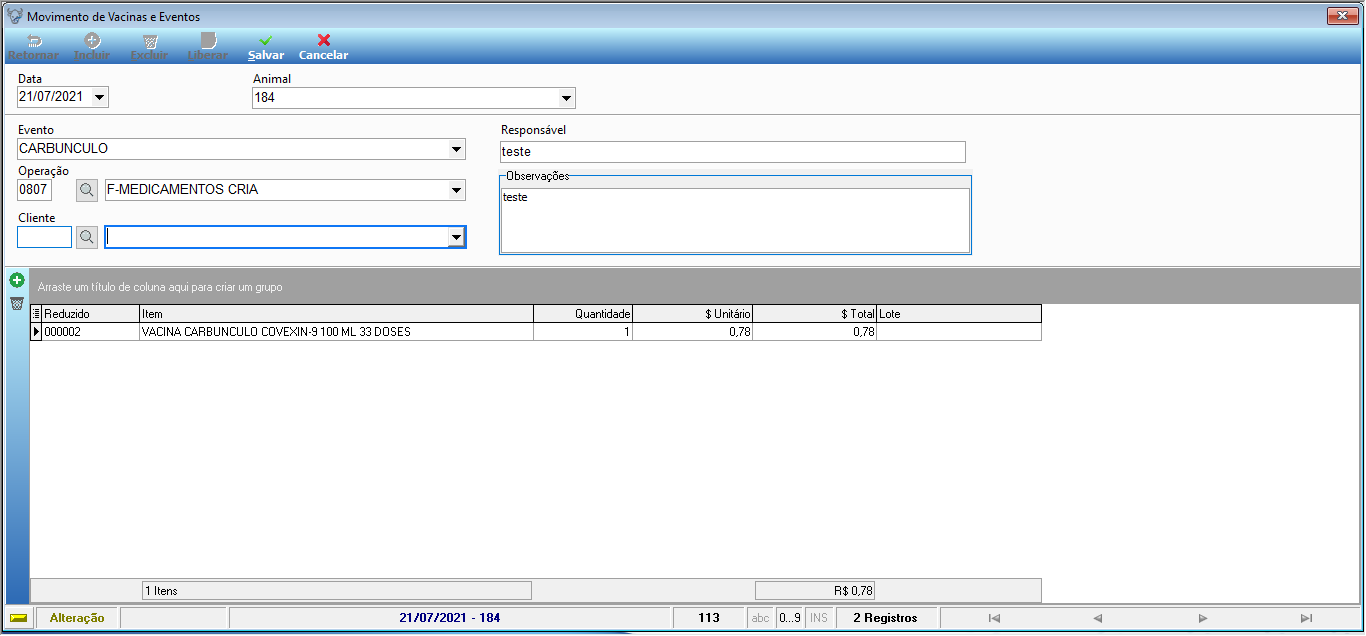1366x636 pixels.
Task: Go to last record navigation button
Action: pos(1306,618)
